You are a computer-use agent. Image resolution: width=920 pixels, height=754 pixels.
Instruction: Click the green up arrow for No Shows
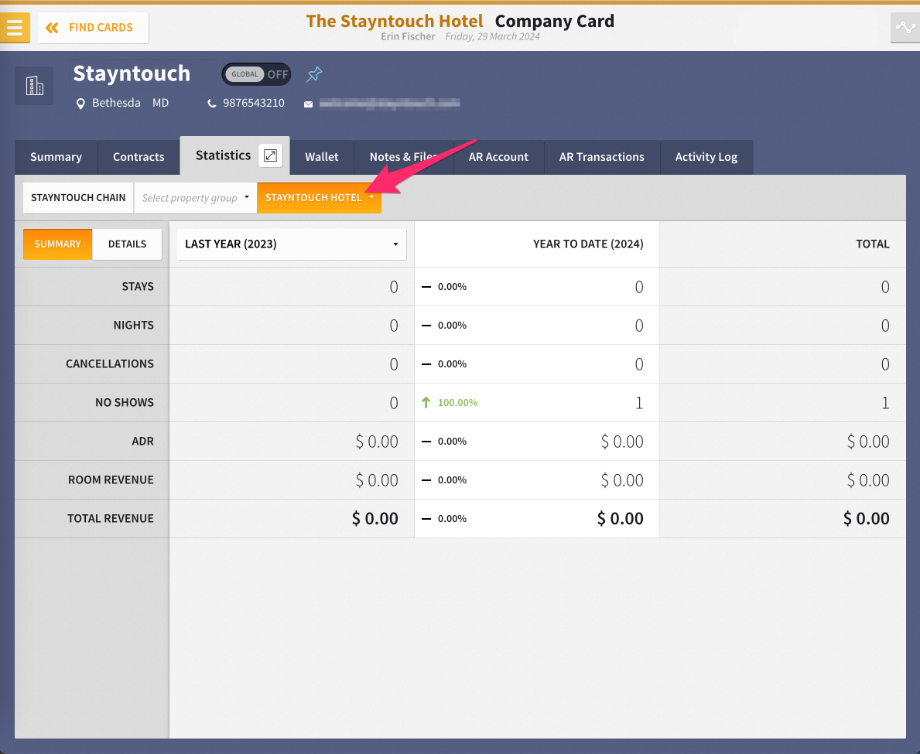click(x=426, y=403)
